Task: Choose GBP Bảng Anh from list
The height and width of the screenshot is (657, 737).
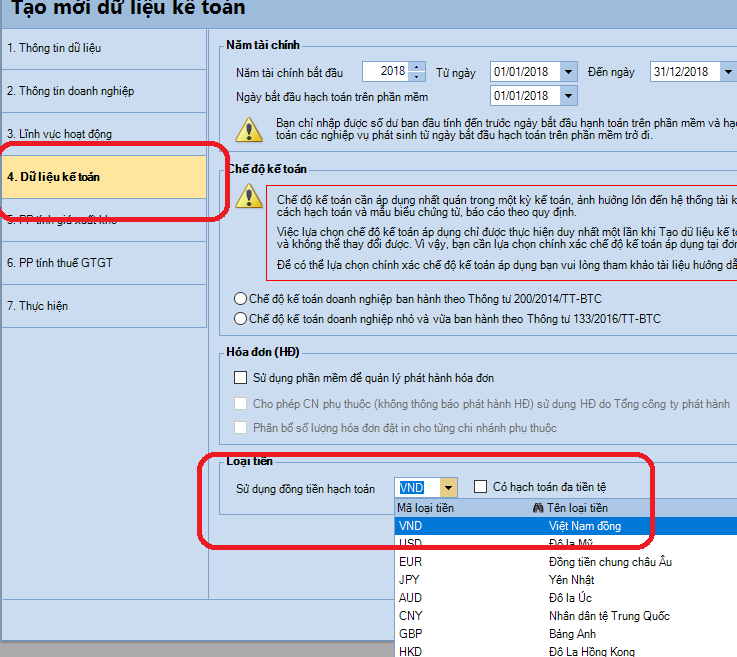Action: pyautogui.click(x=566, y=634)
